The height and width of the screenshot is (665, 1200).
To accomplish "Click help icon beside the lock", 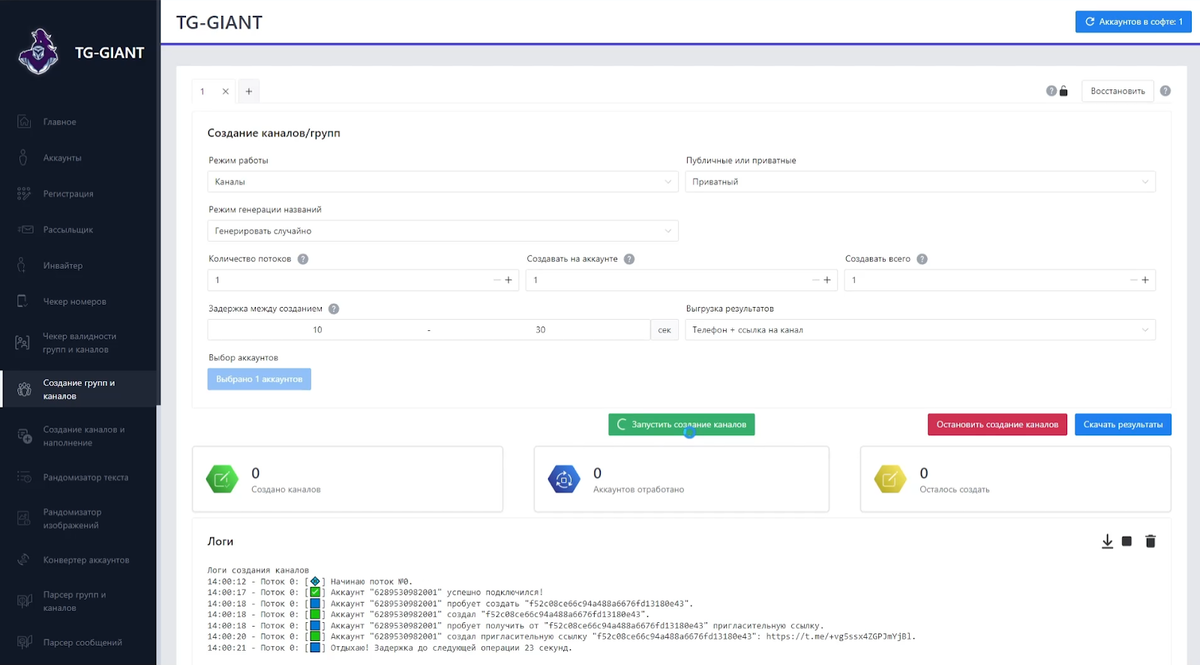I will pos(1051,91).
